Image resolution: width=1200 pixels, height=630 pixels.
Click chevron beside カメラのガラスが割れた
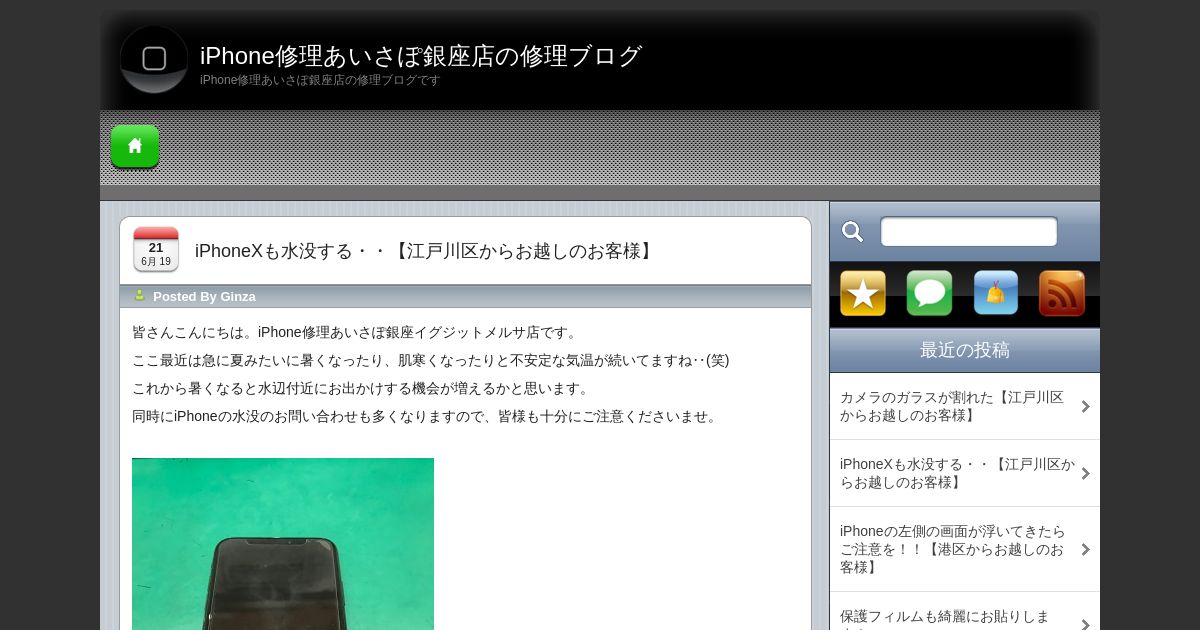(1085, 406)
